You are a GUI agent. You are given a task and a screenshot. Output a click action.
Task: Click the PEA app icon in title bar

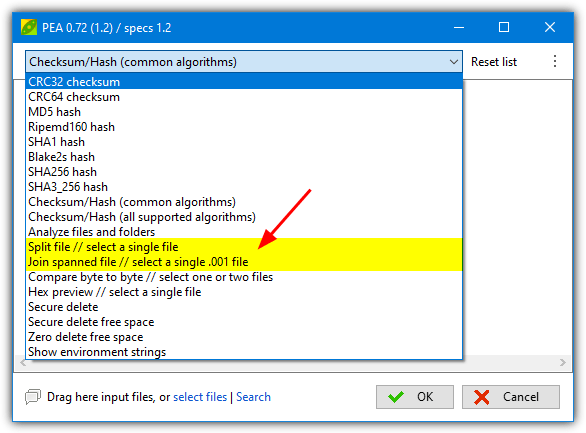[x=29, y=27]
